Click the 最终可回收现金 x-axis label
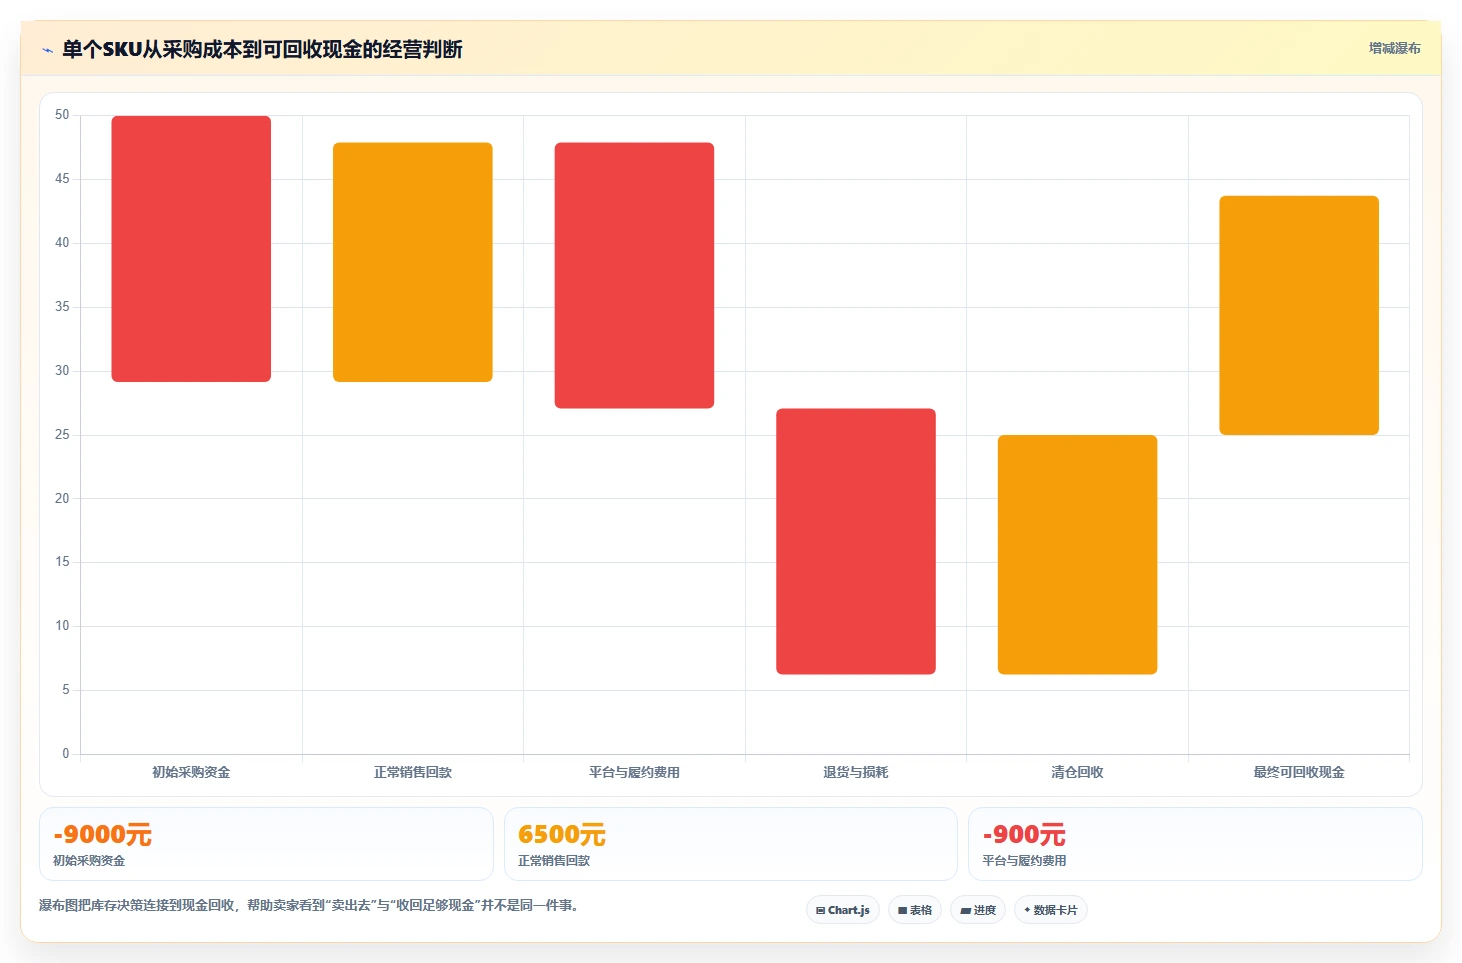The width and height of the screenshot is (1462, 963). point(1299,772)
